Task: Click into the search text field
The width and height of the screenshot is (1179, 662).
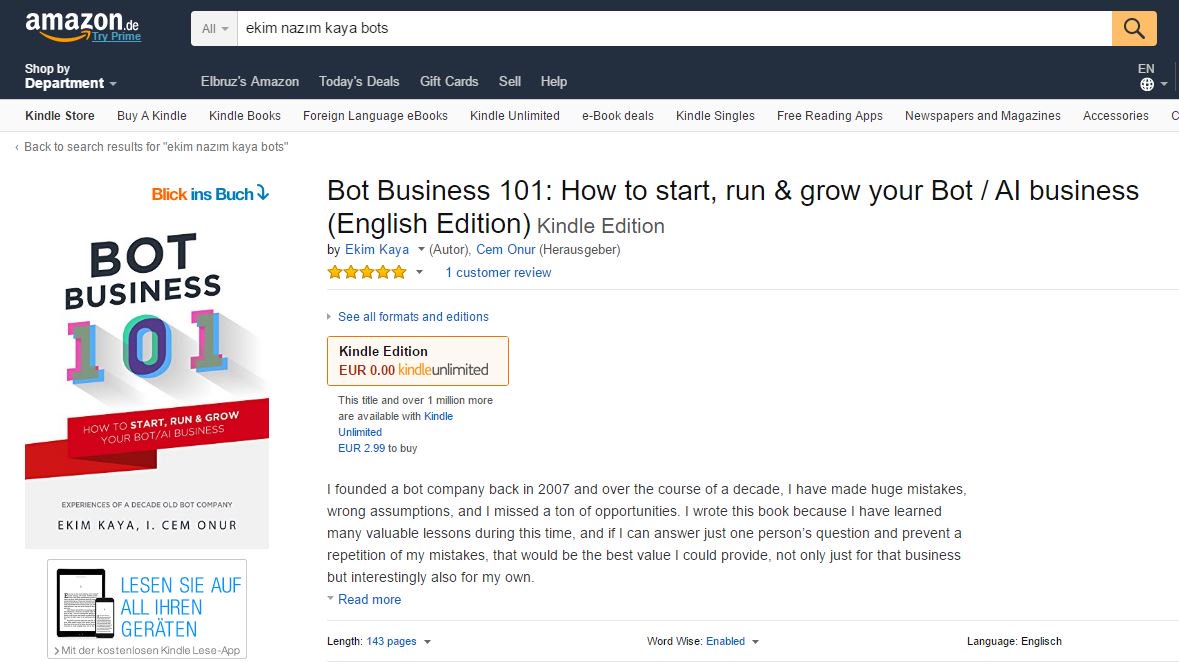Action: click(674, 29)
